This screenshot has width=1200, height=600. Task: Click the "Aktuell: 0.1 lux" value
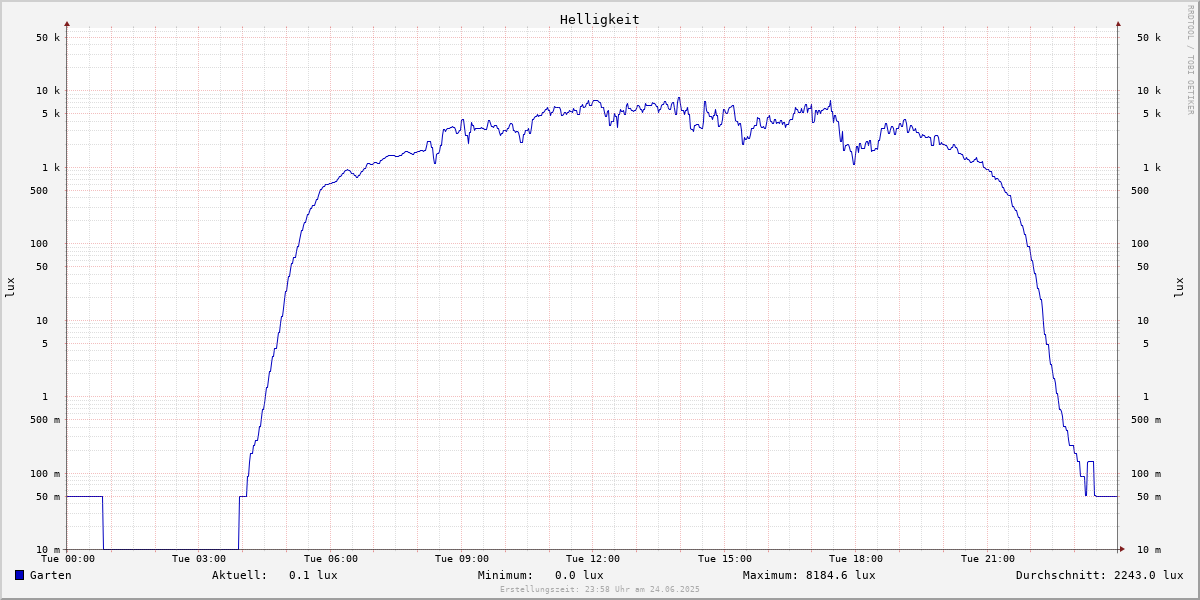[275, 575]
